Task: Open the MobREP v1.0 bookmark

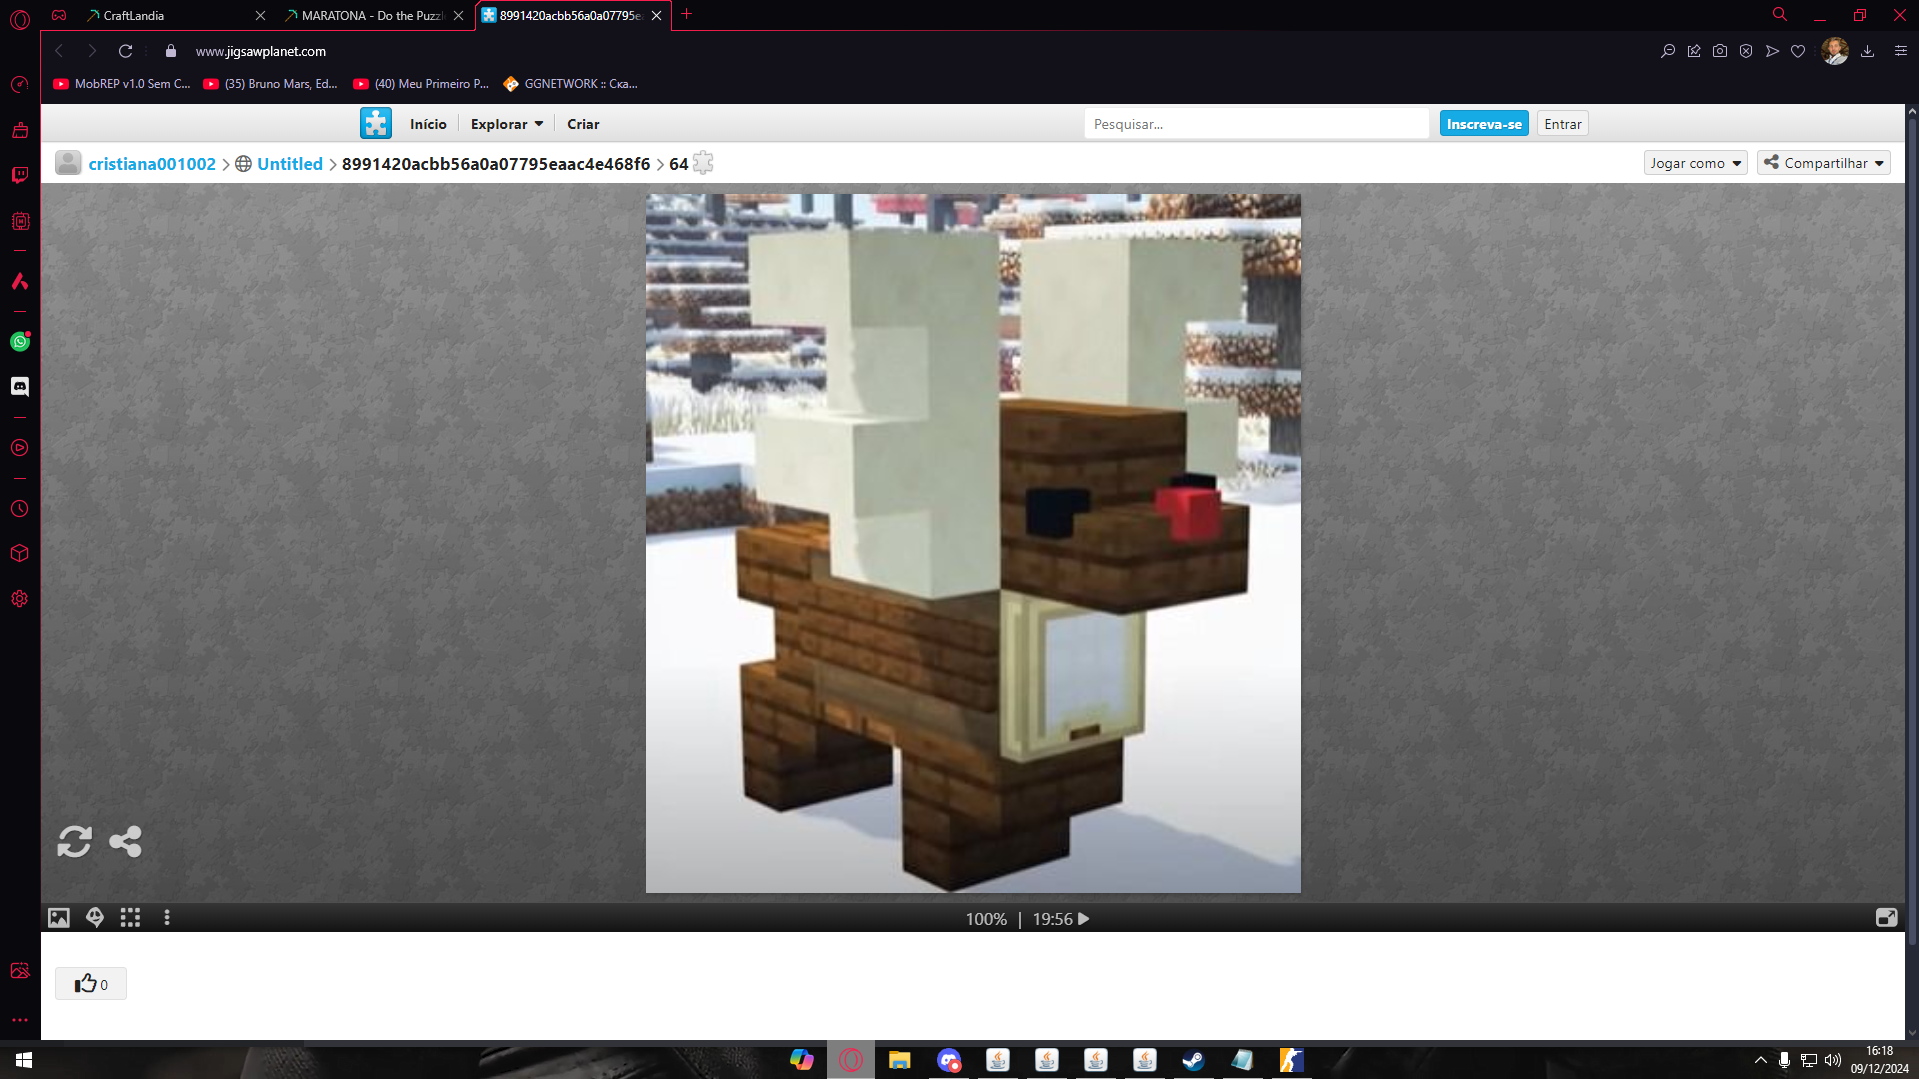Action: pyautogui.click(x=122, y=84)
